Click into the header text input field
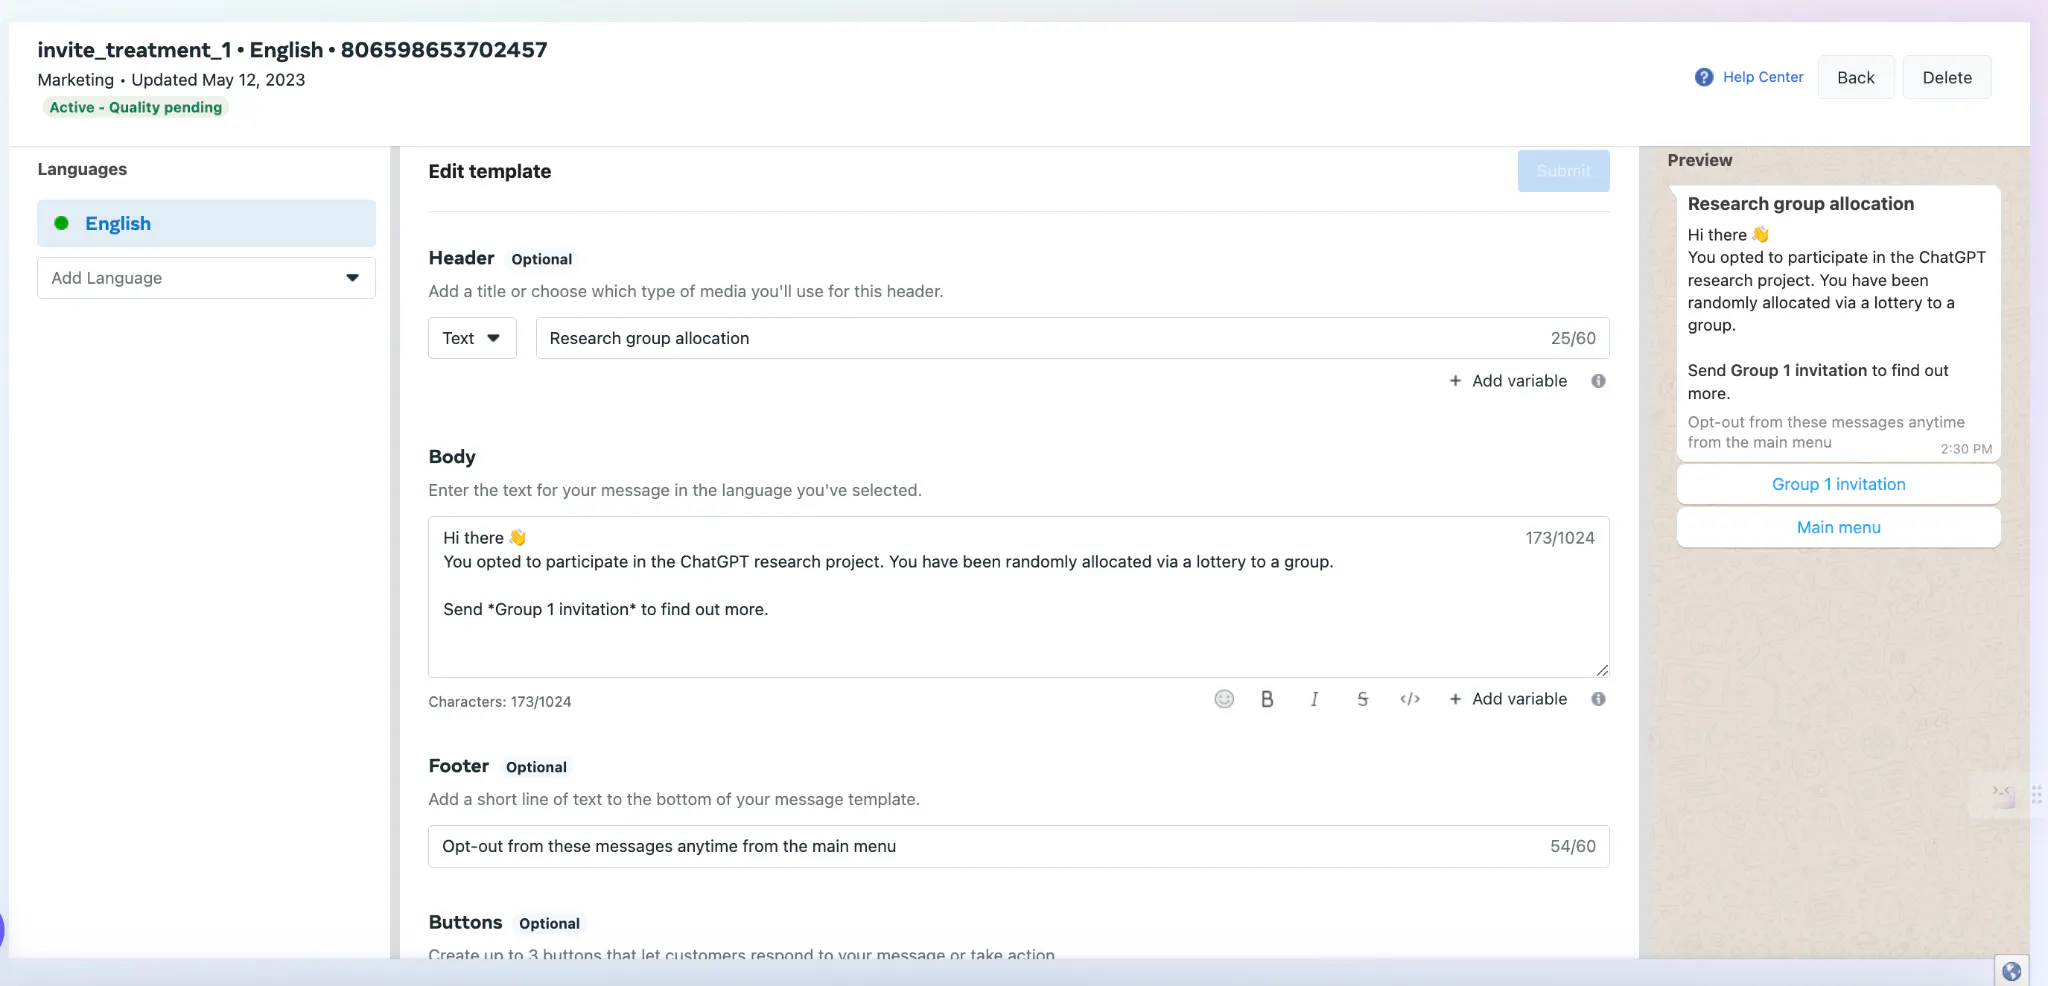This screenshot has height=986, width=2048. tap(1040, 338)
